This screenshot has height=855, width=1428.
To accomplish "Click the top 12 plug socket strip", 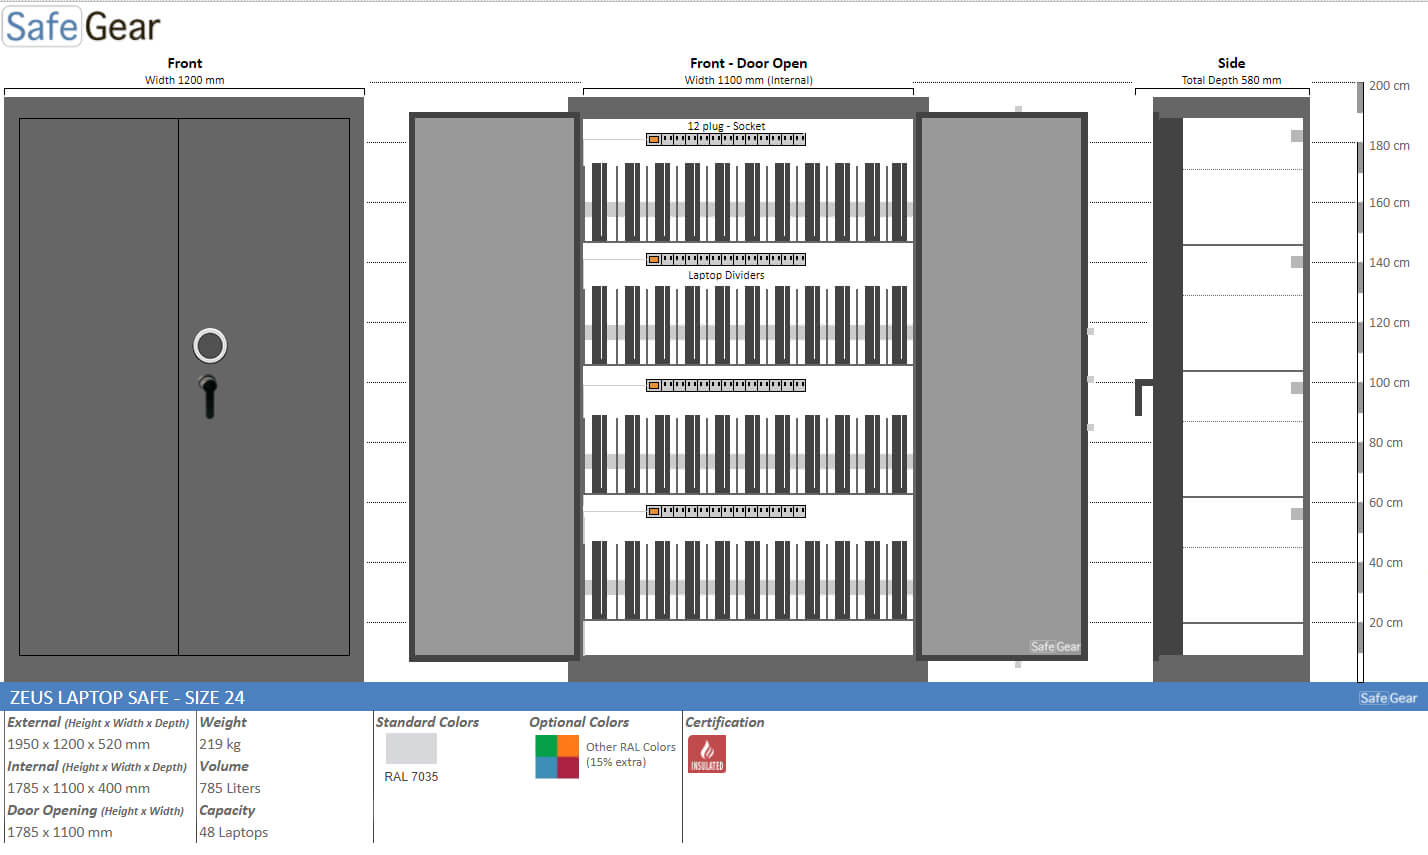I will 726,139.
